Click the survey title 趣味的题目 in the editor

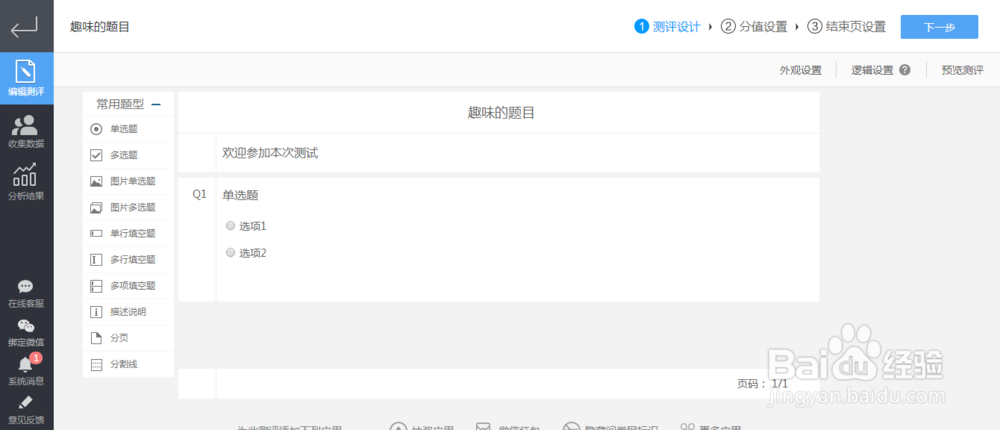click(x=501, y=114)
